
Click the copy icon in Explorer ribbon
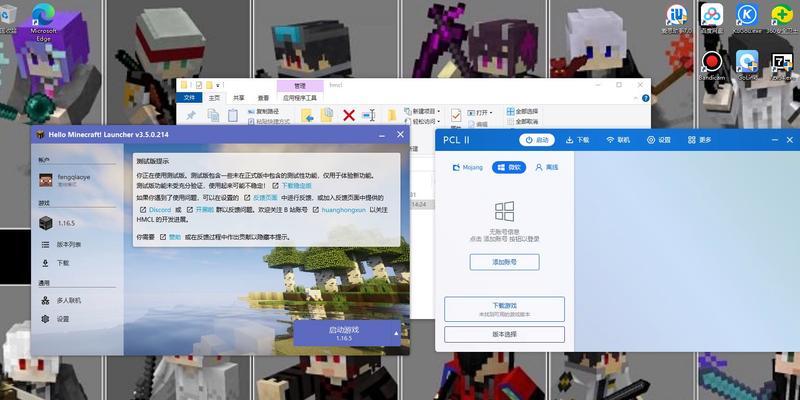pyautogui.click(x=213, y=115)
